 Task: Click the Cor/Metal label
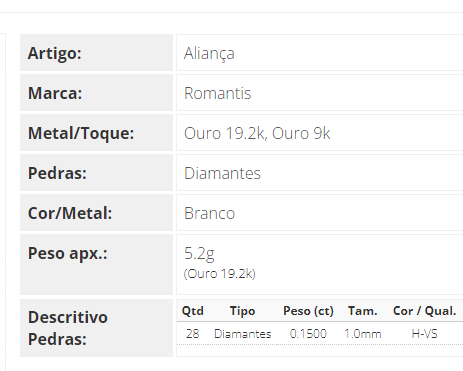[70, 213]
